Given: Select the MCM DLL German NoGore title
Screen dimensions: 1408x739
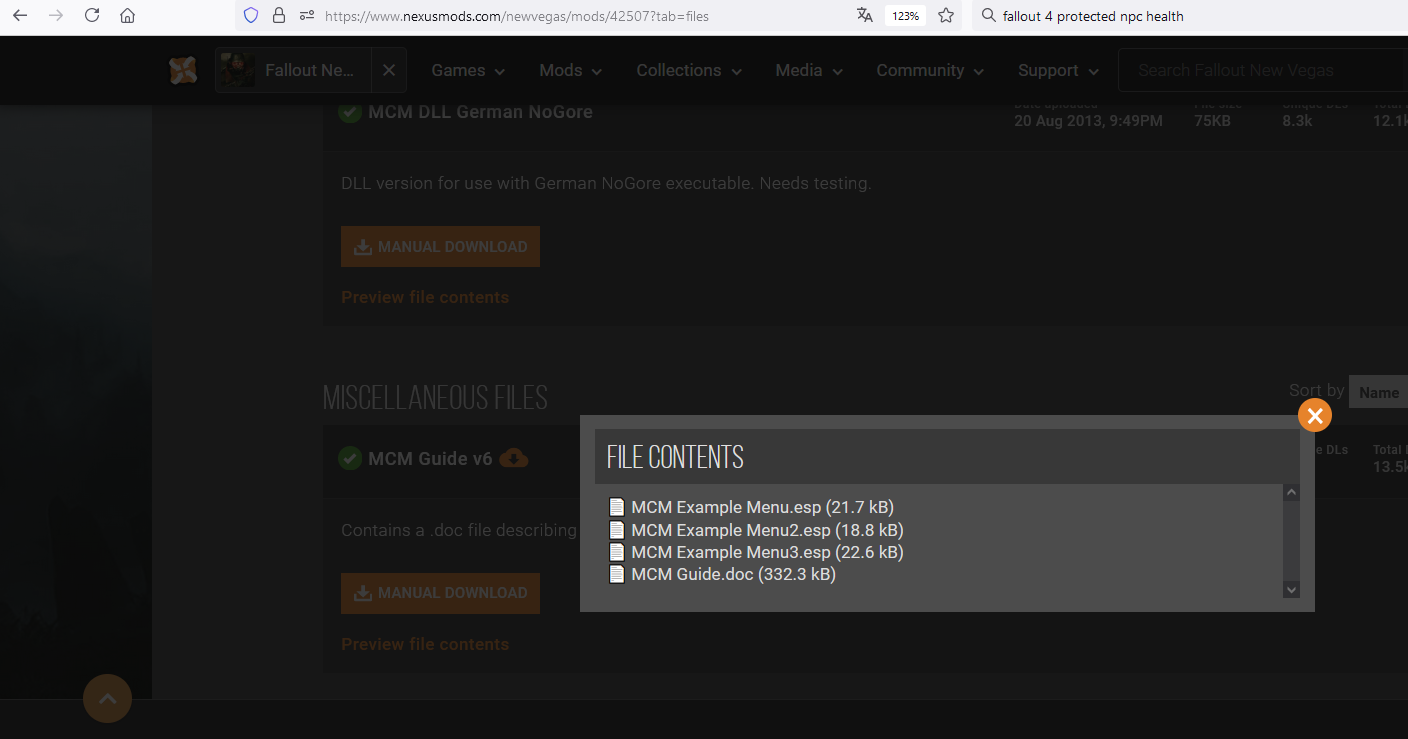Looking at the screenshot, I should (480, 112).
